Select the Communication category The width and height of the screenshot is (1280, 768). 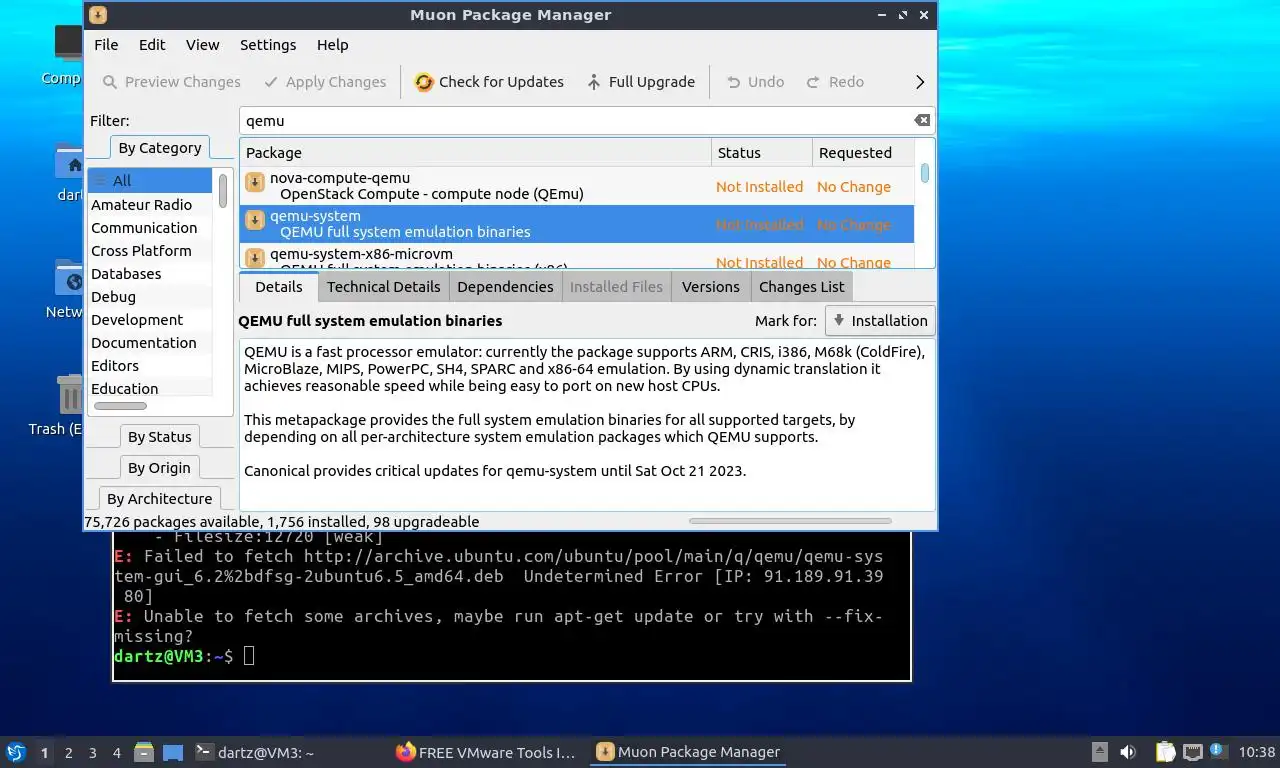click(150, 228)
